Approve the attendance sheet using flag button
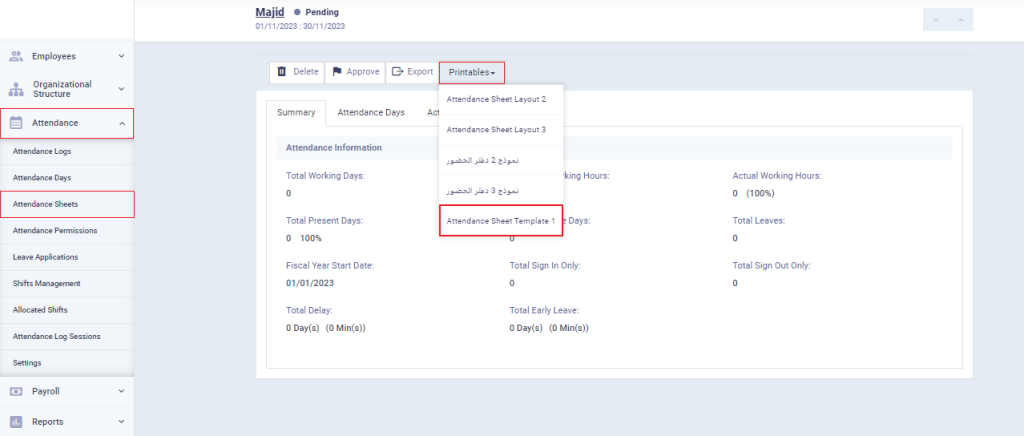The width and height of the screenshot is (1024, 436). [x=356, y=72]
